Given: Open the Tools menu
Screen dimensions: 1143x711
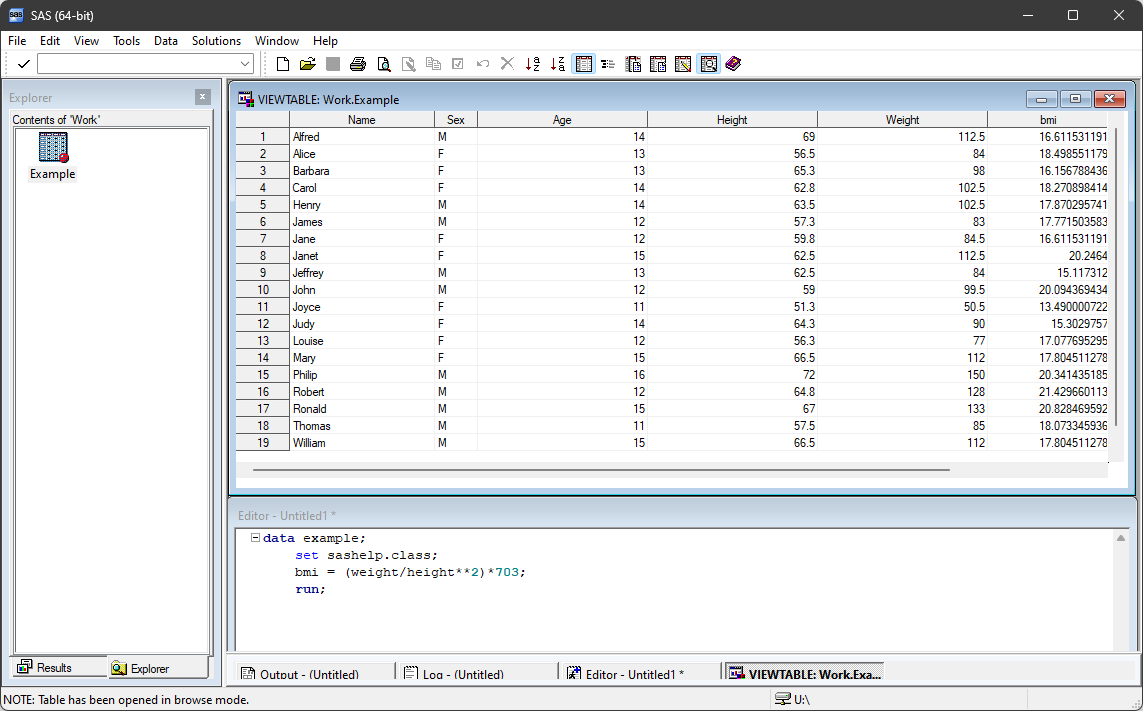Looking at the screenshot, I should pyautogui.click(x=126, y=41).
